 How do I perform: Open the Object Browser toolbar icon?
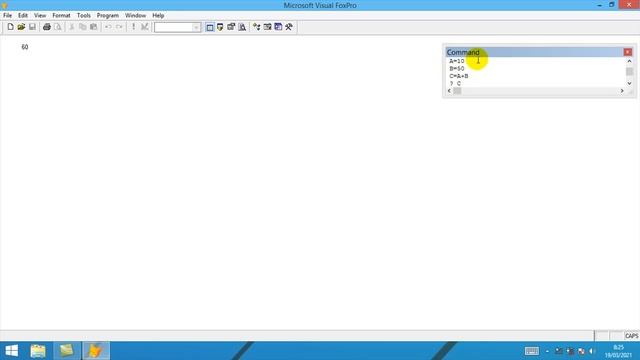(267, 27)
